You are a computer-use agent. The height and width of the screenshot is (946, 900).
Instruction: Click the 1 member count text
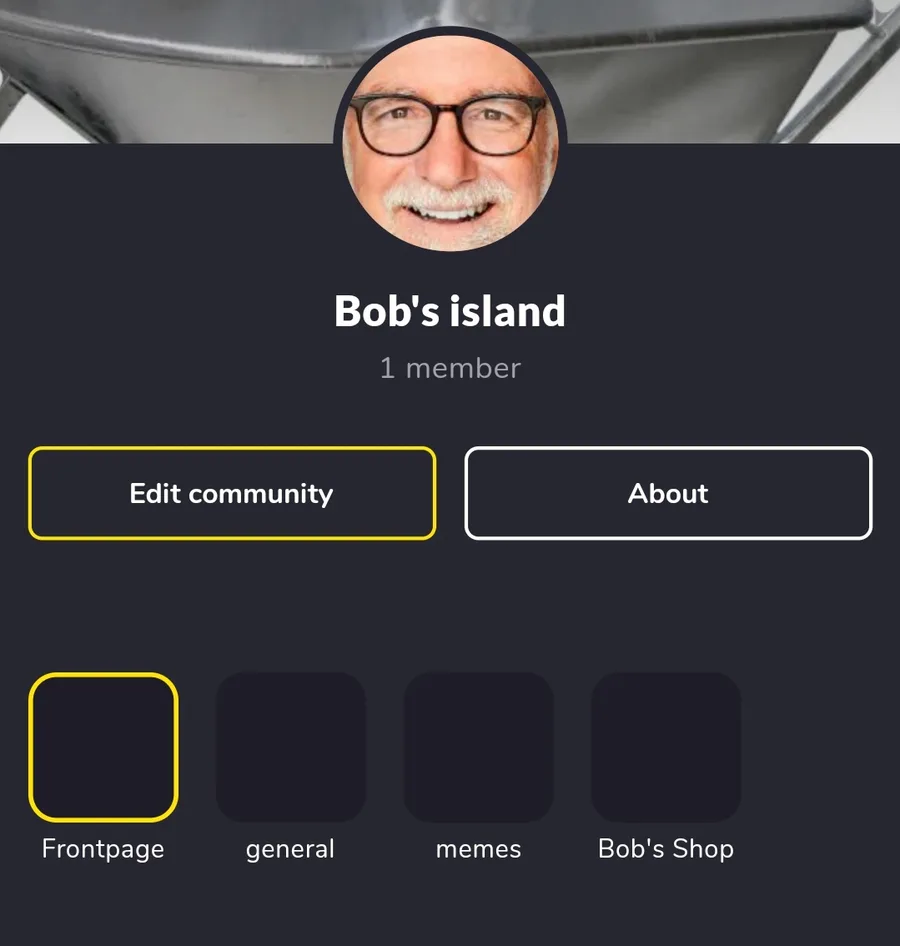tap(450, 368)
